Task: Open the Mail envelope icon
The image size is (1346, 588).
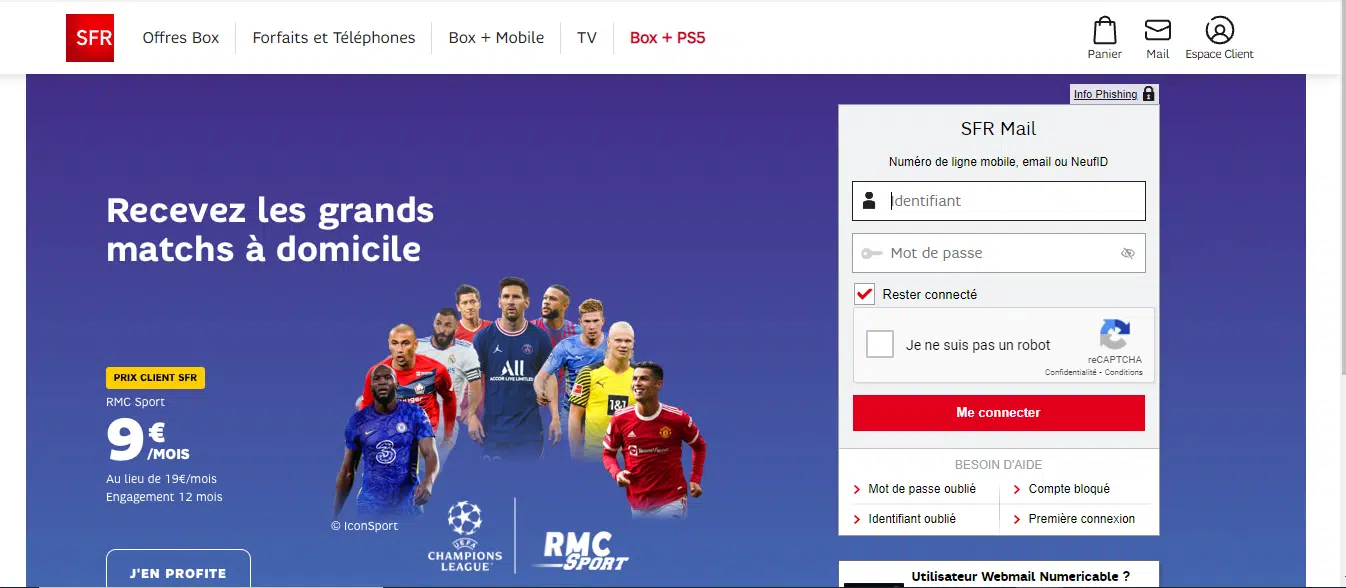Action: tap(1158, 30)
